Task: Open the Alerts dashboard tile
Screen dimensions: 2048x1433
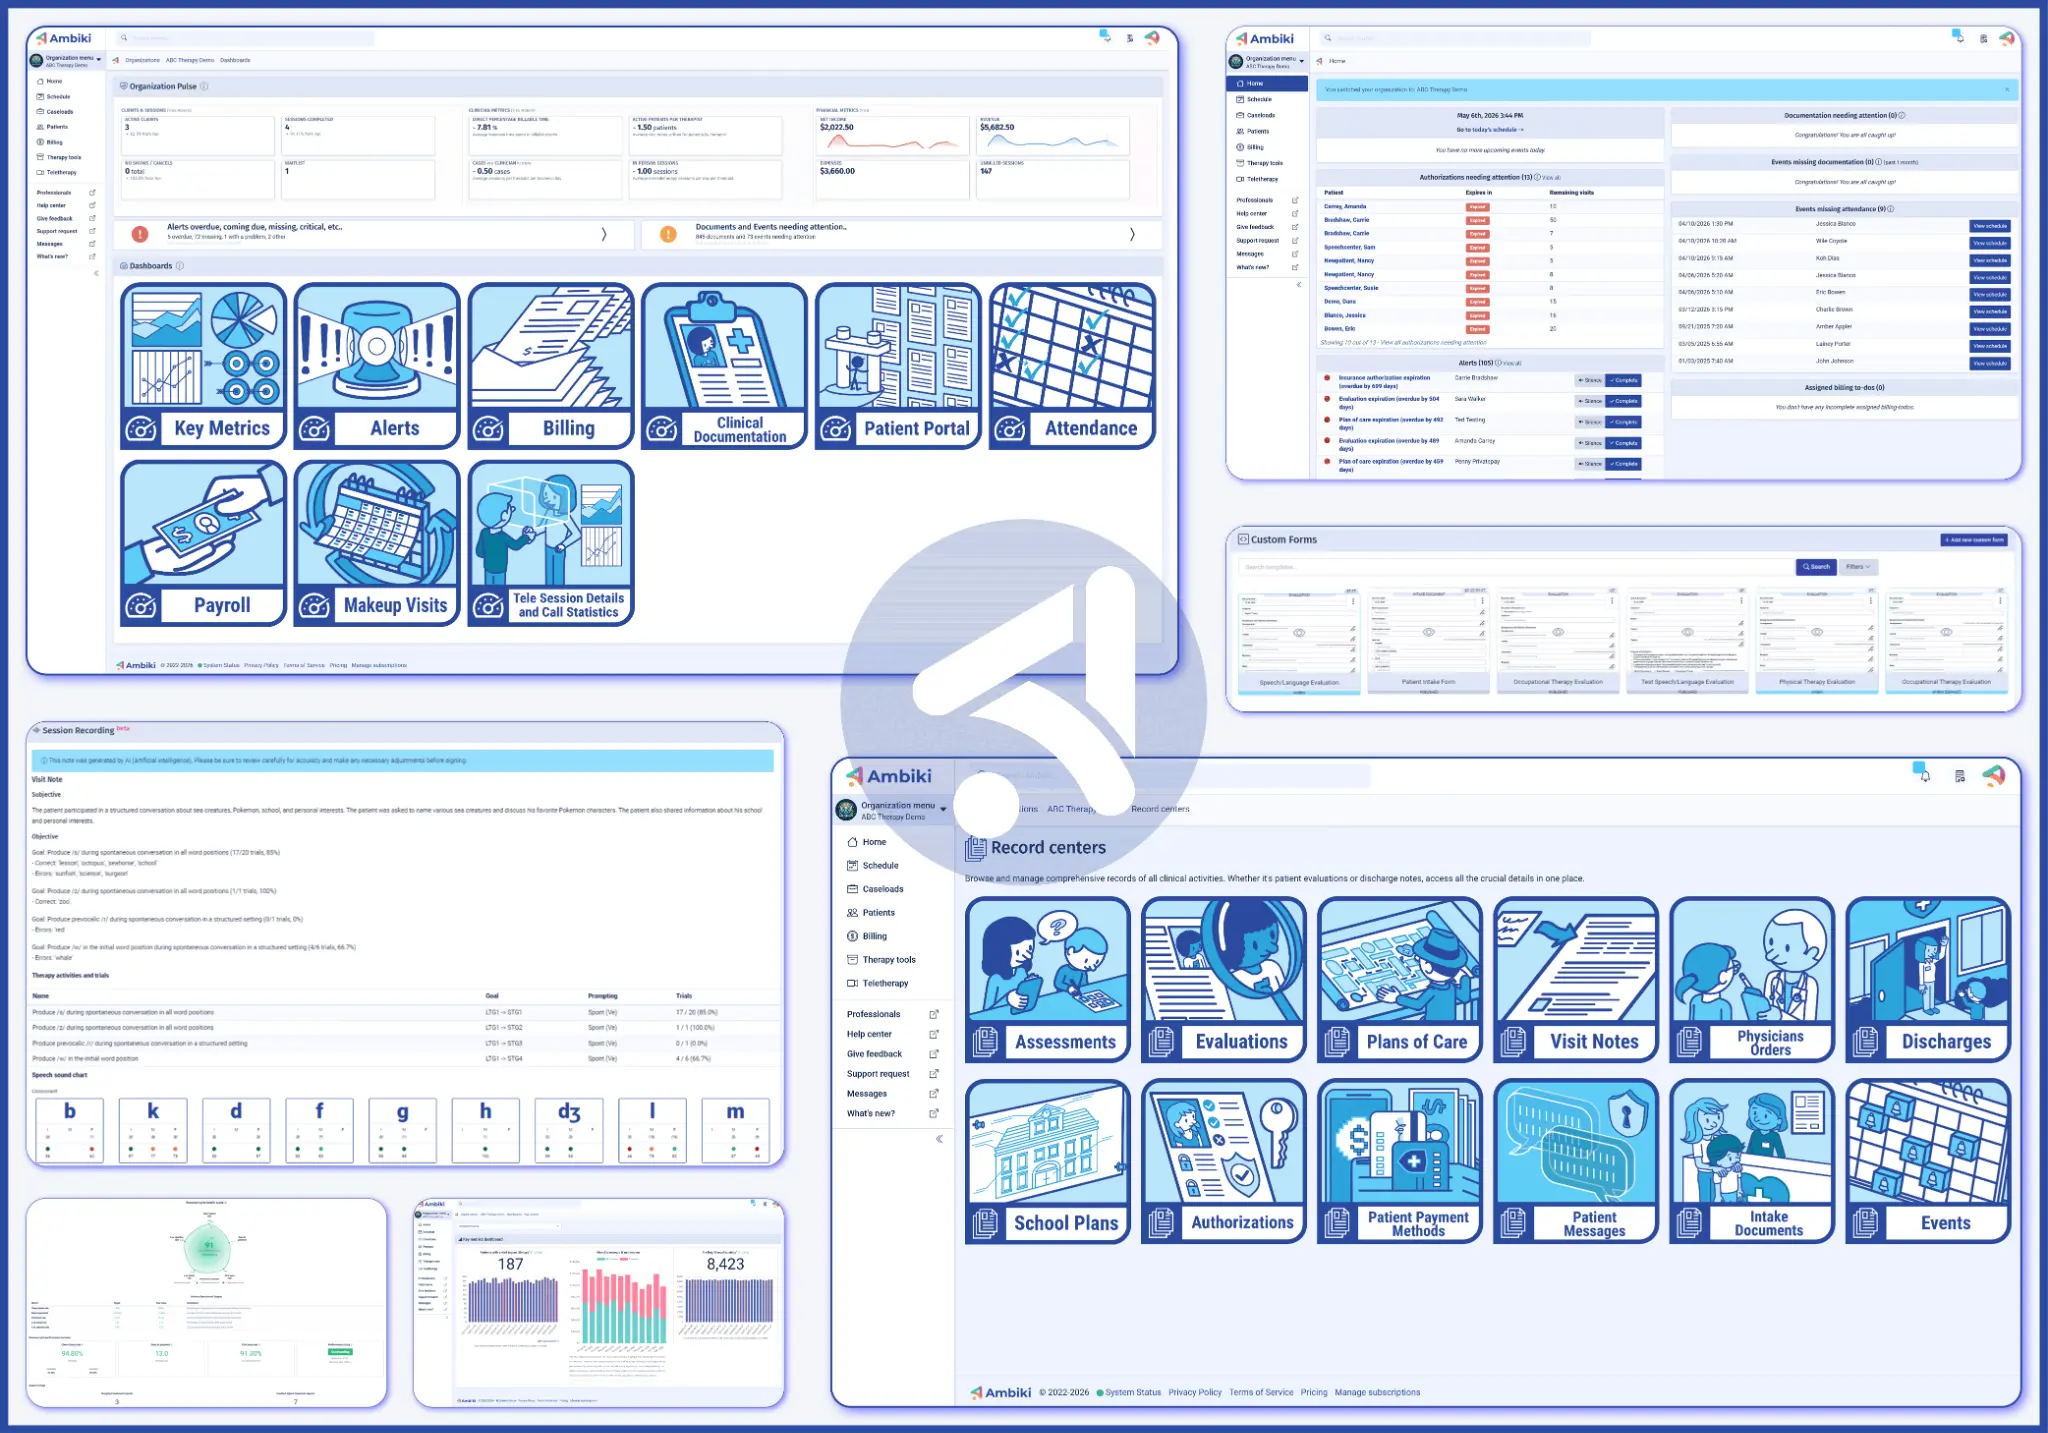Action: click(x=377, y=366)
